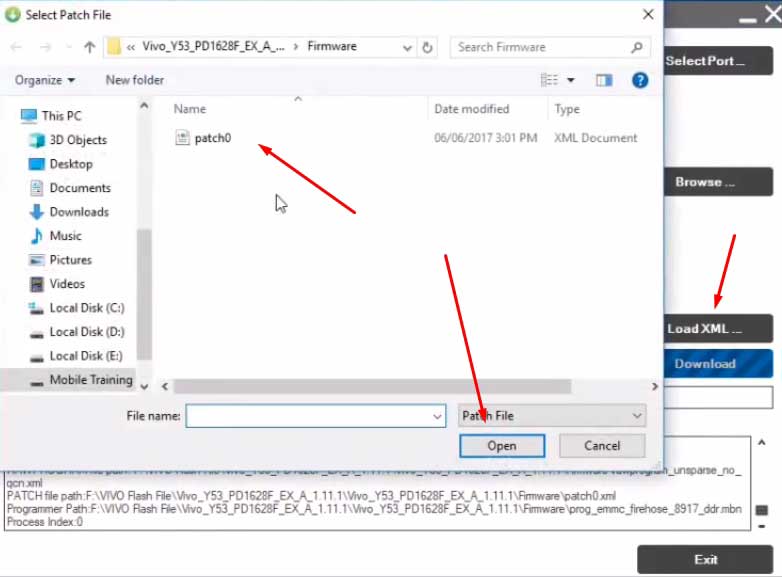The width and height of the screenshot is (782, 577).
Task: Click the search magnifier icon
Action: pyautogui.click(x=636, y=47)
